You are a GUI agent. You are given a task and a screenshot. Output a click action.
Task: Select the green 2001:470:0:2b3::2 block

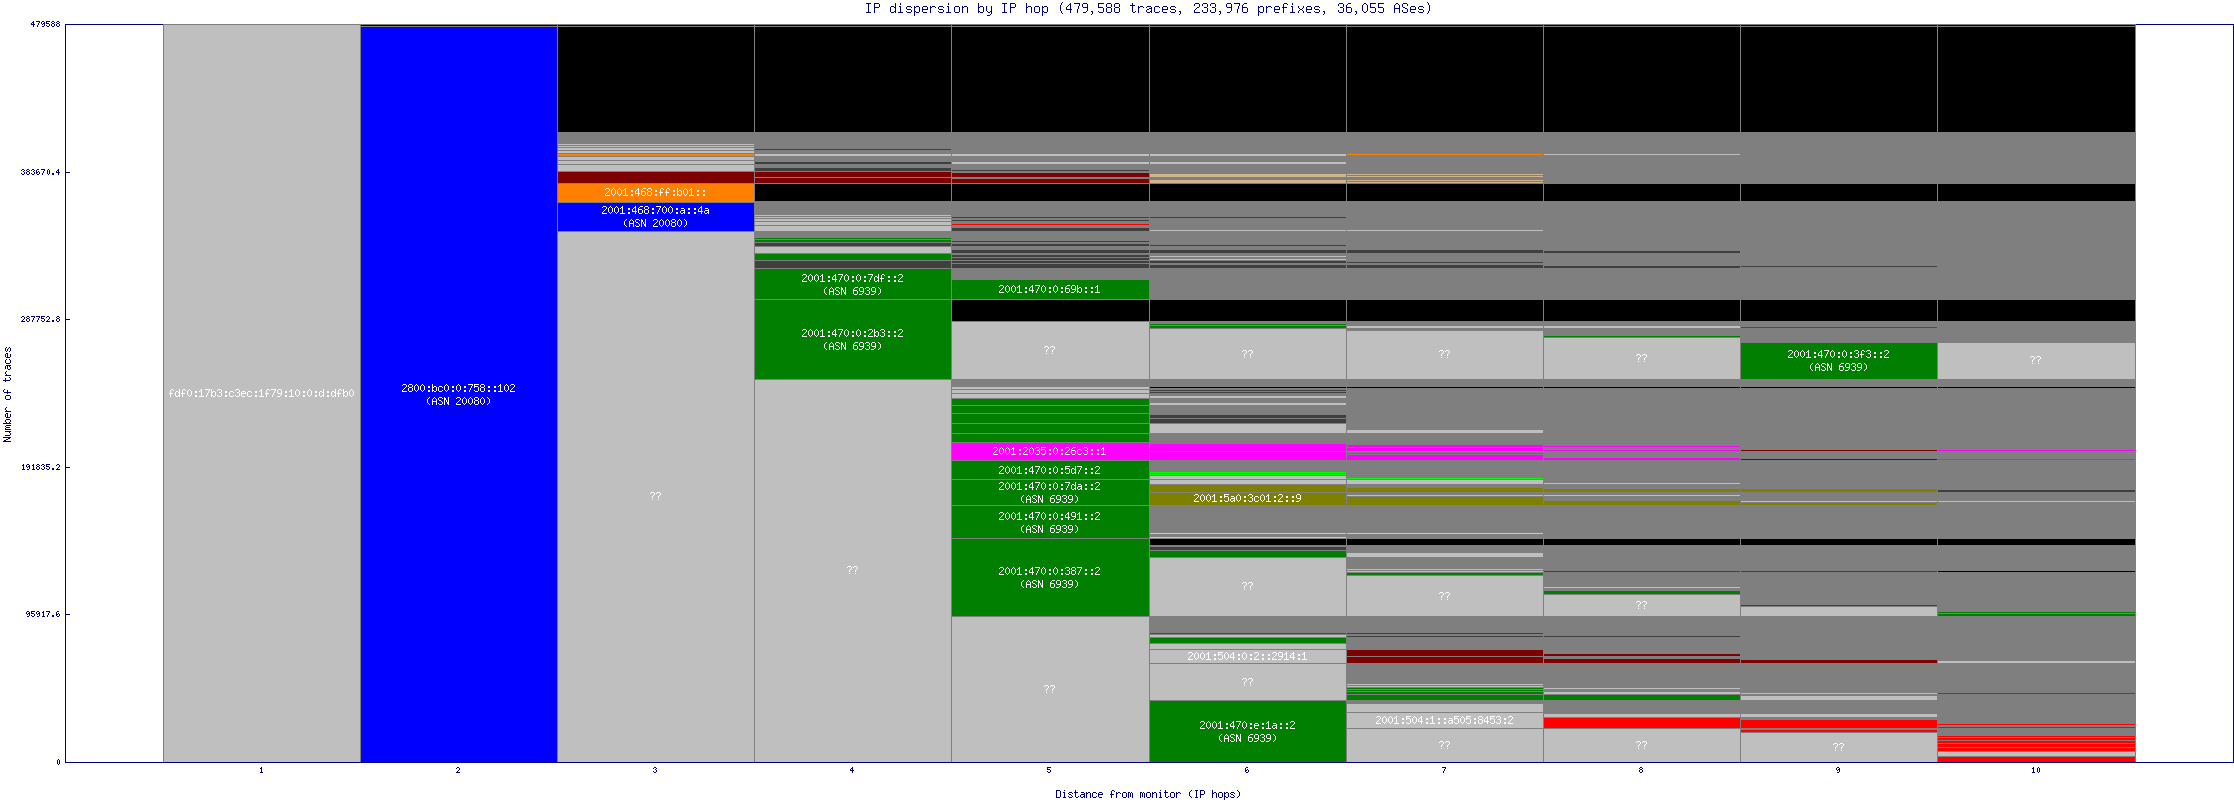pyautogui.click(x=852, y=339)
